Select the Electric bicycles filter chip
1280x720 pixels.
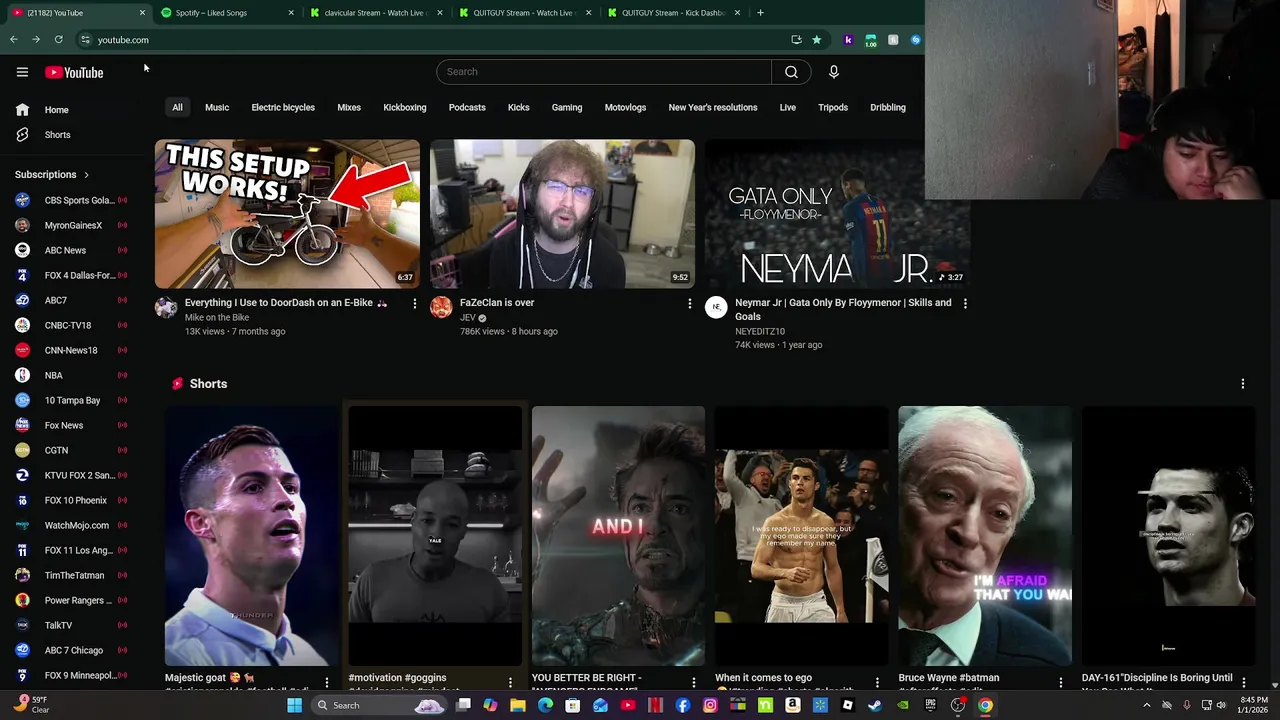[x=283, y=107]
